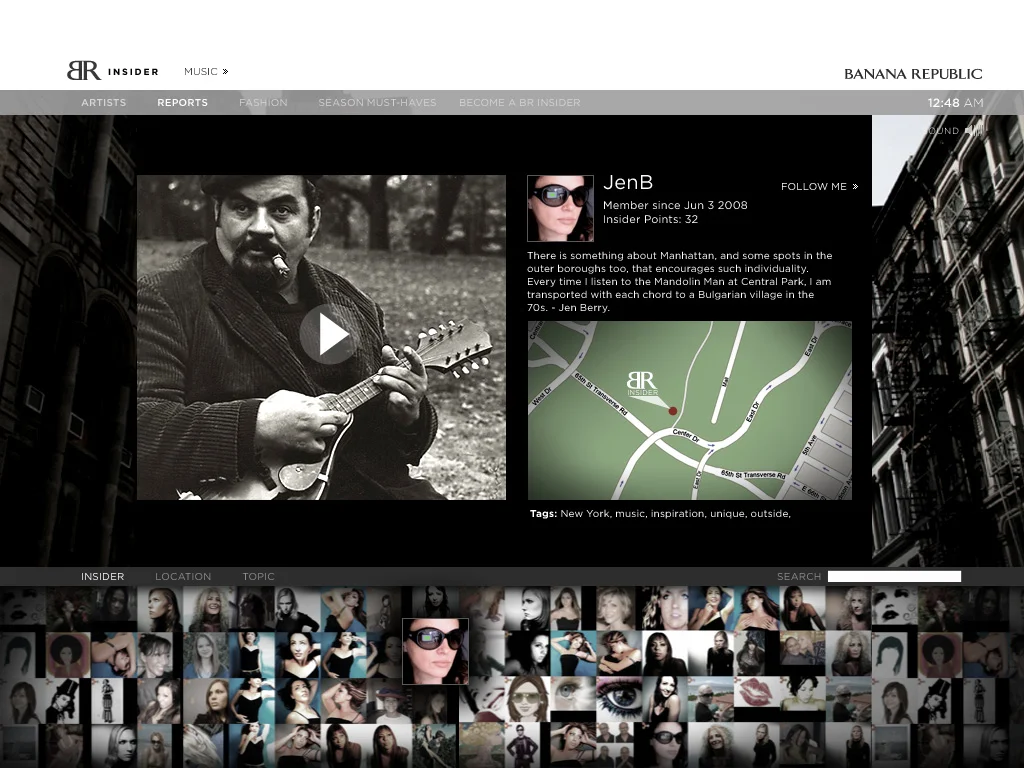
Task: Open Season Must-Haves section
Action: [x=377, y=103]
